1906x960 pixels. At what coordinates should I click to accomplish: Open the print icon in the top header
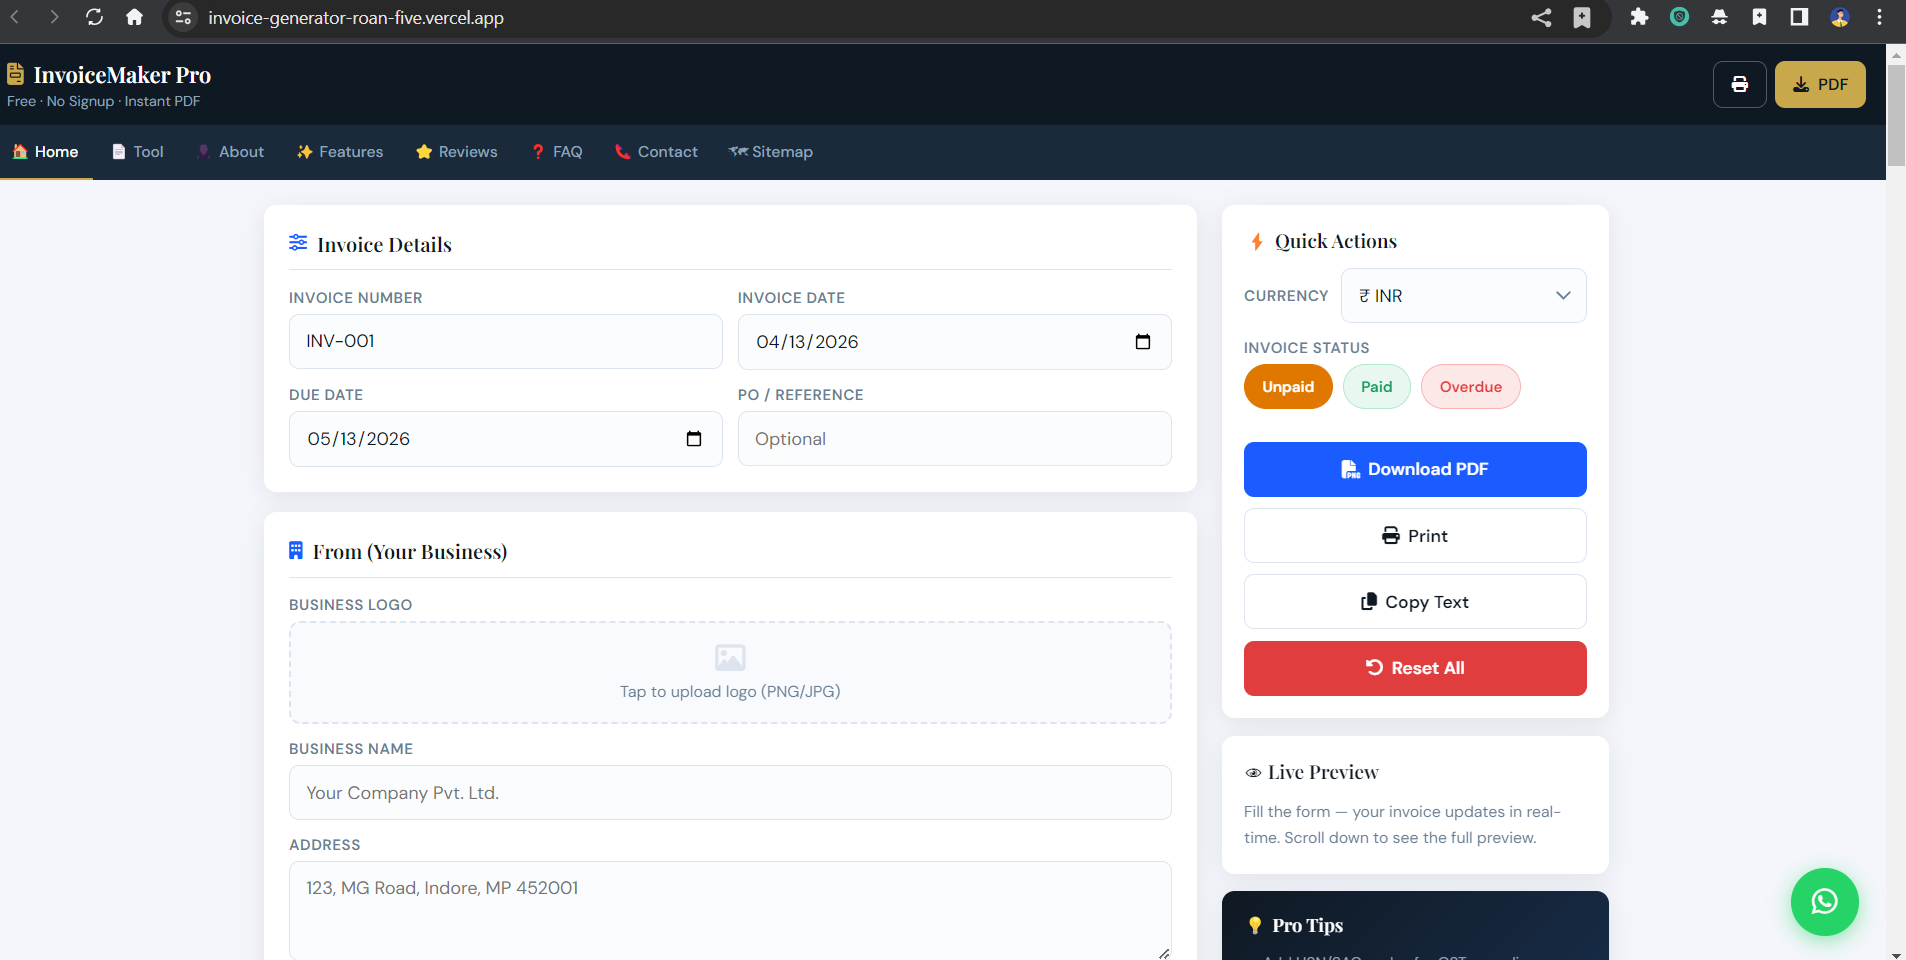point(1739,84)
